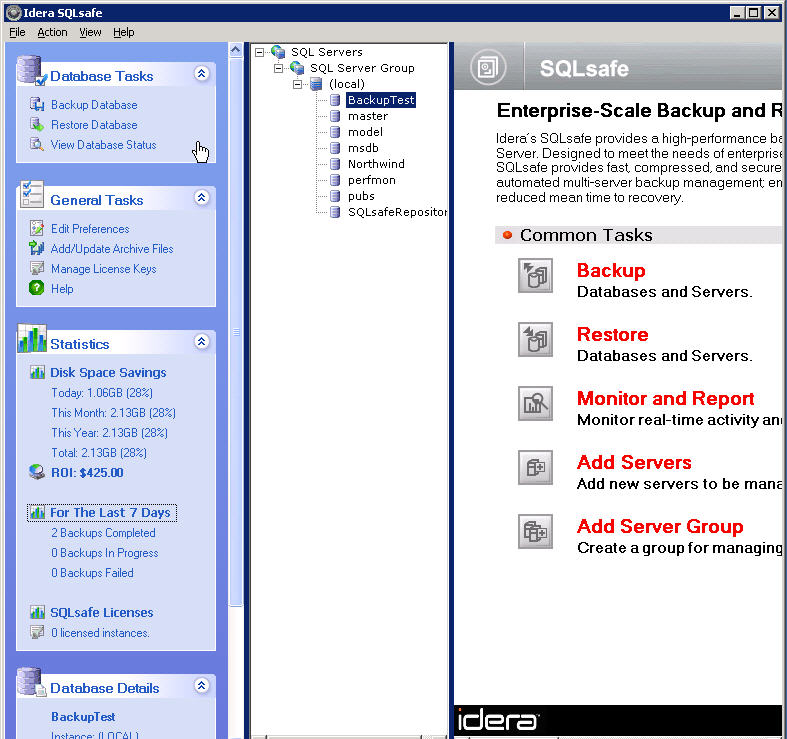Click the task pane vertical scrollbar thumb

tap(236, 332)
